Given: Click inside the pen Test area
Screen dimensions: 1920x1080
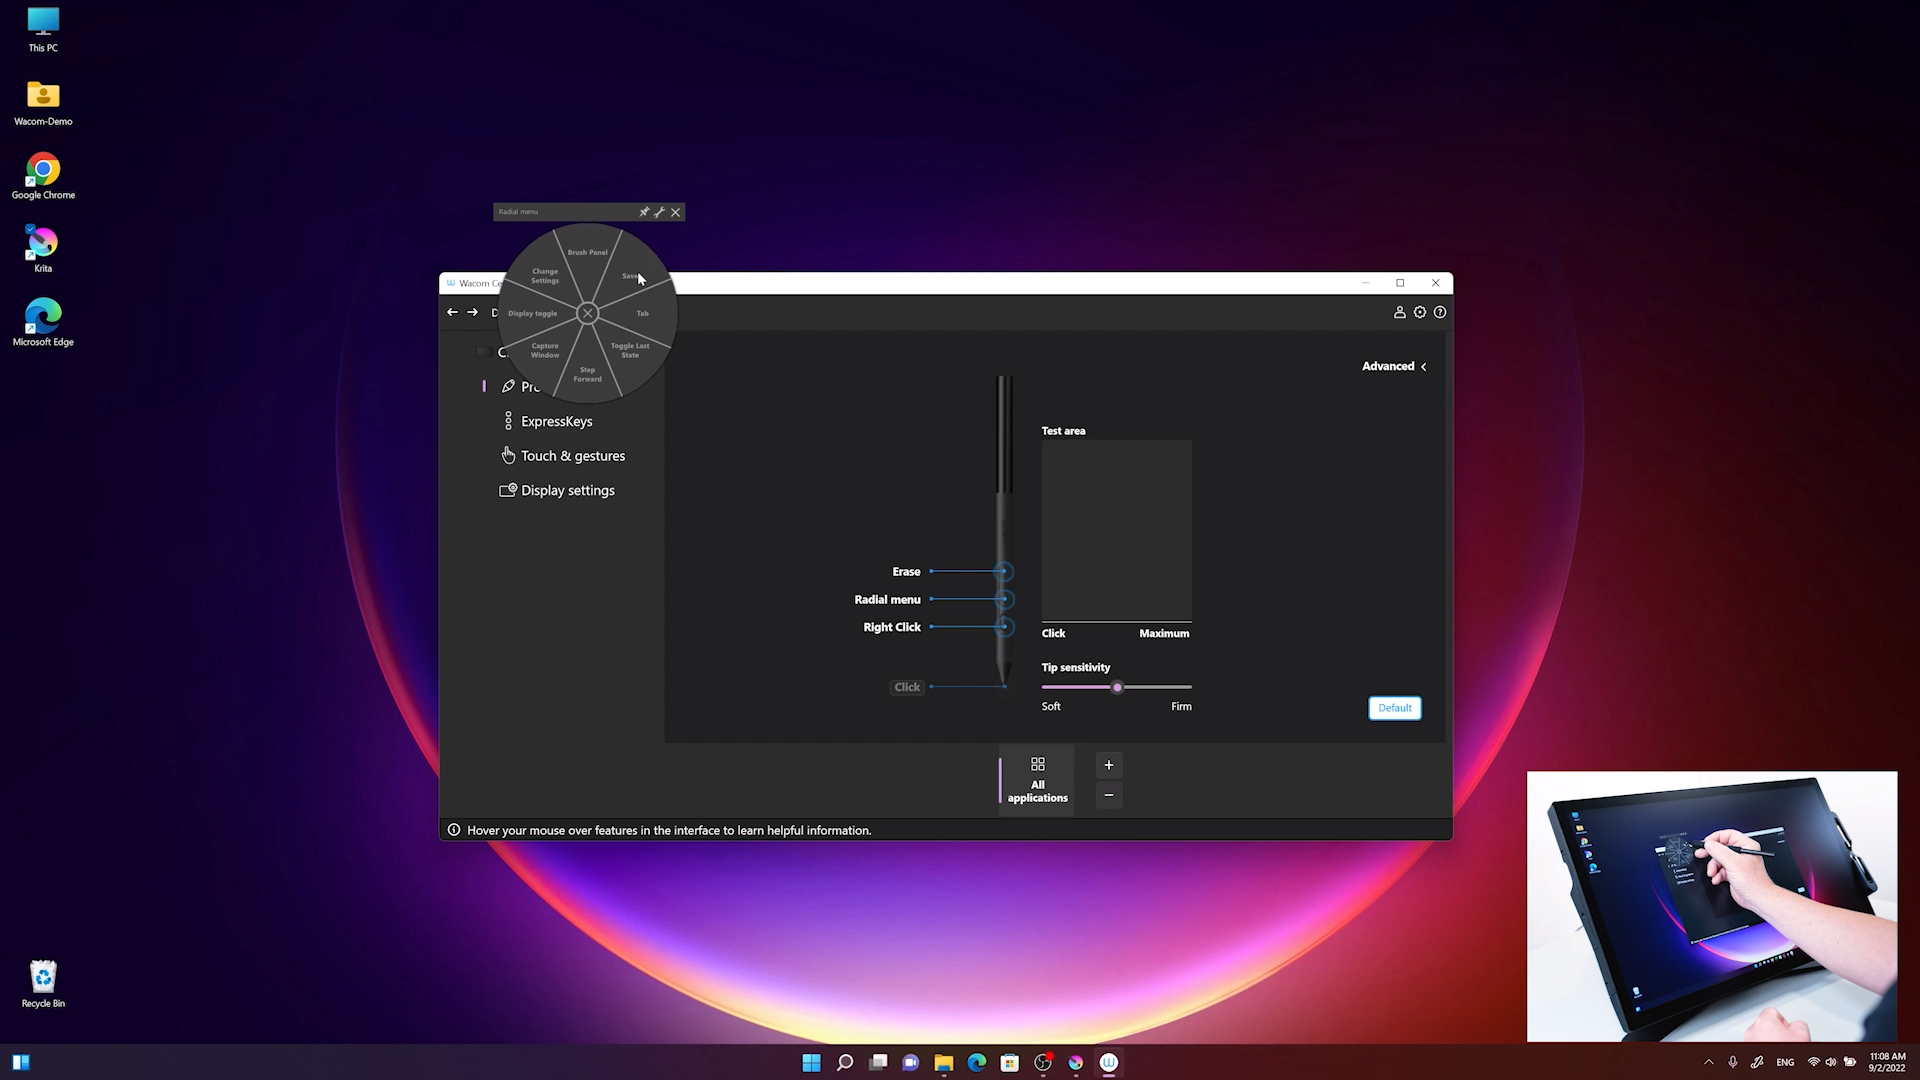Looking at the screenshot, I should coord(1116,530).
